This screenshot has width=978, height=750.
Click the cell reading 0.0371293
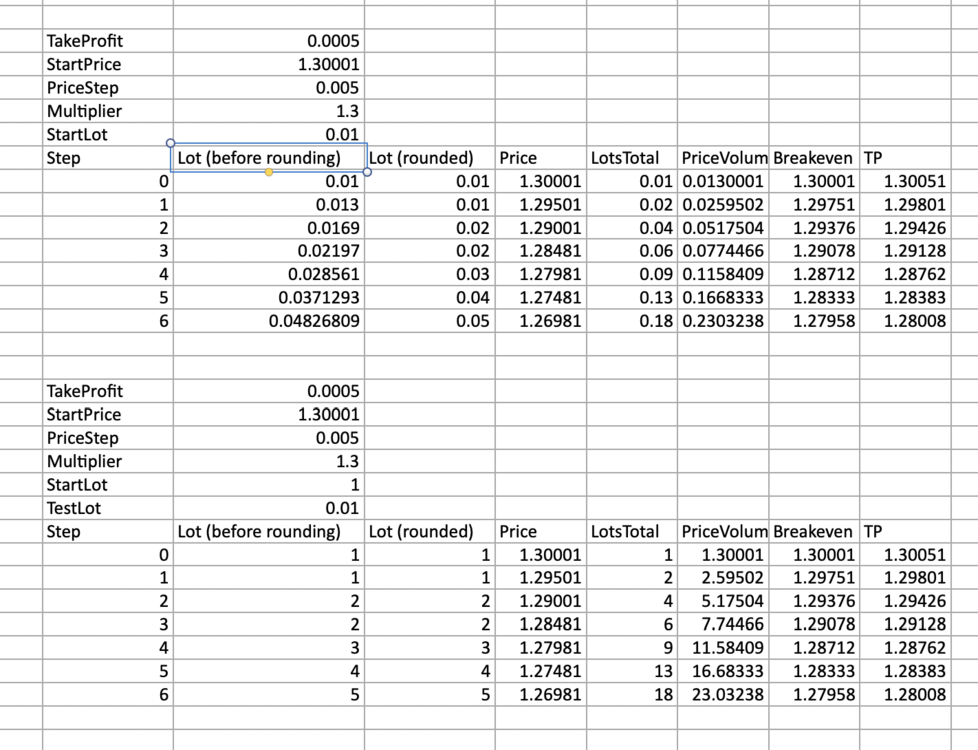(x=269, y=298)
